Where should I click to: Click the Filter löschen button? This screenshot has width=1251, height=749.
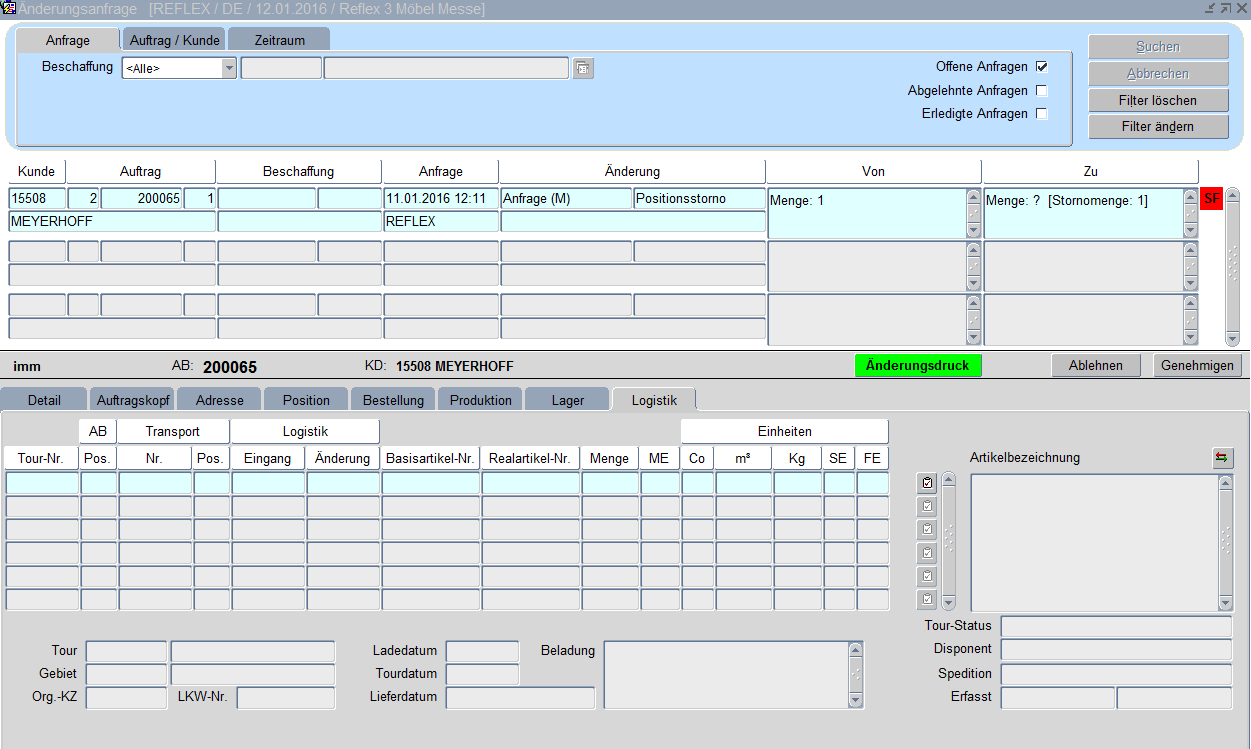[1158, 101]
